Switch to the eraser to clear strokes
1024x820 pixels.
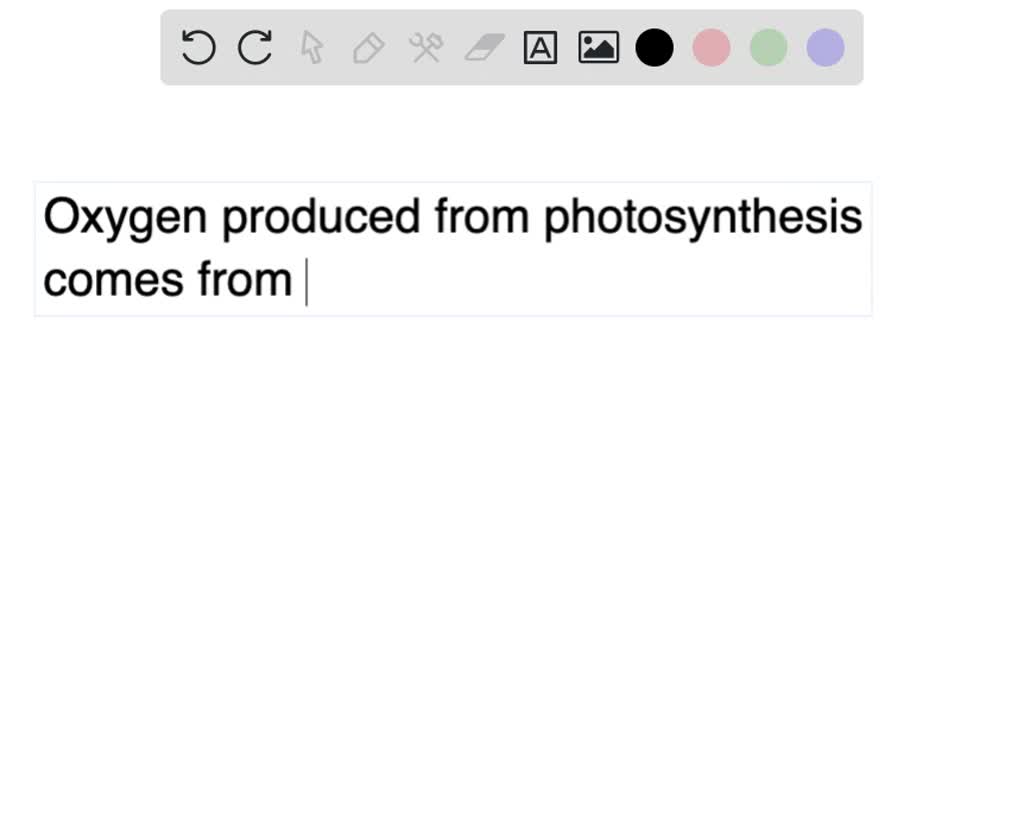[x=483, y=46]
